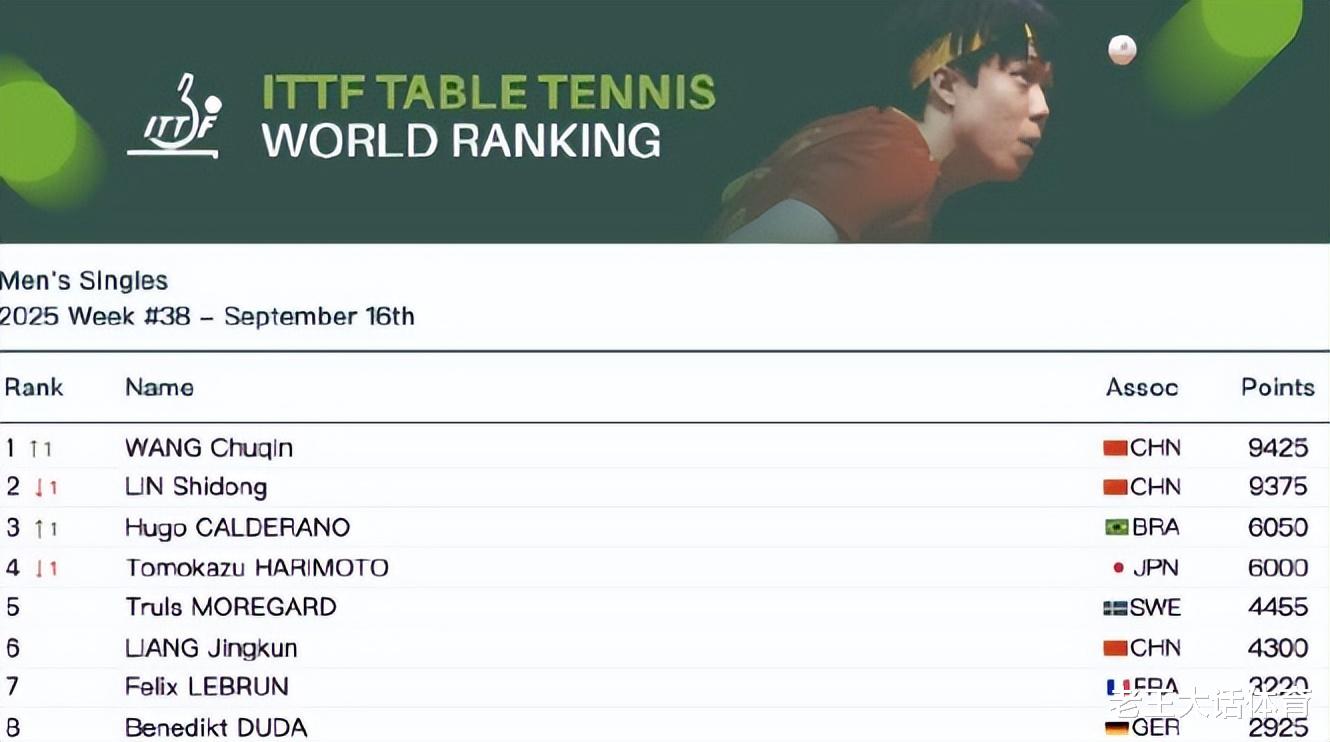Click China flag beside LIANG Jingkun
1330x742 pixels.
1115,648
